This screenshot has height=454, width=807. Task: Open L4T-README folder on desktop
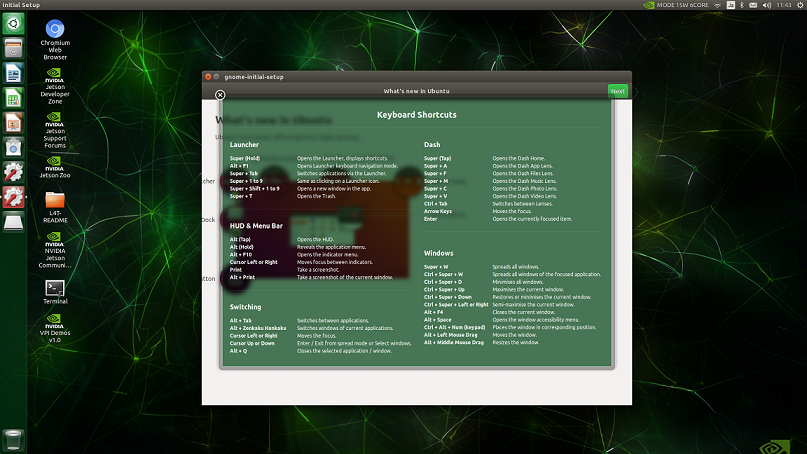tap(55, 207)
